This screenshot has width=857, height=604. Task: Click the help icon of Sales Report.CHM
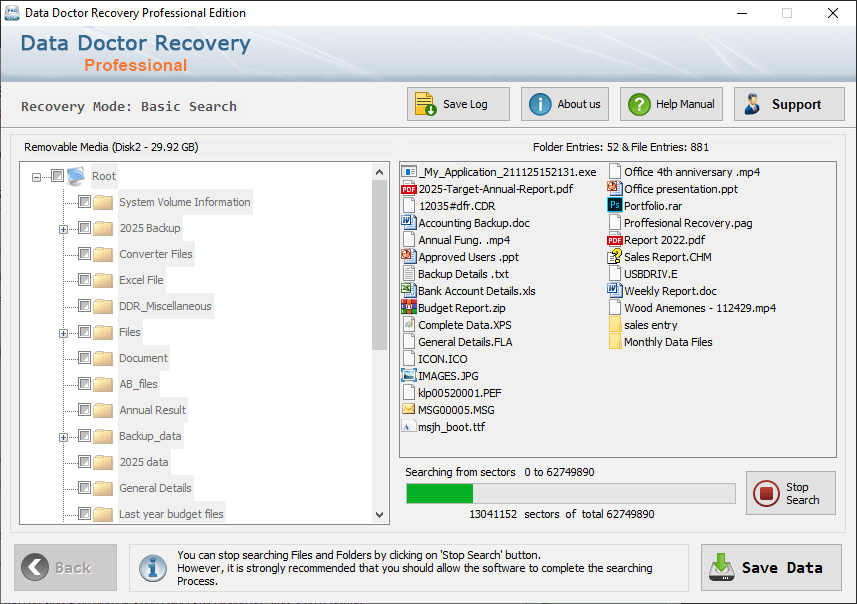(614, 257)
